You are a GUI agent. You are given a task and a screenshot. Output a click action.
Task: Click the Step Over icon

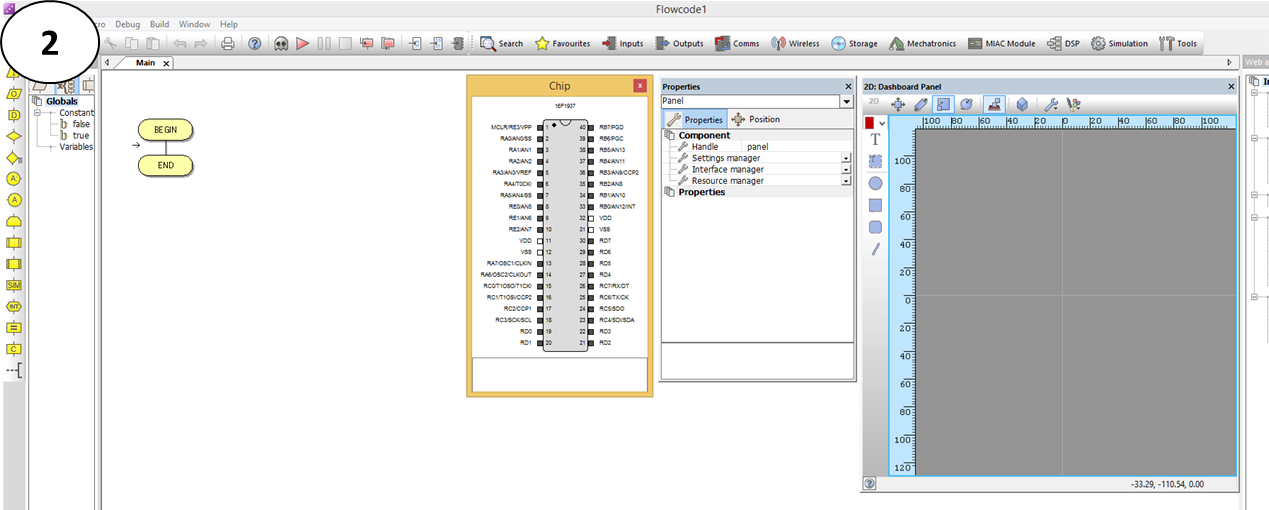point(388,44)
